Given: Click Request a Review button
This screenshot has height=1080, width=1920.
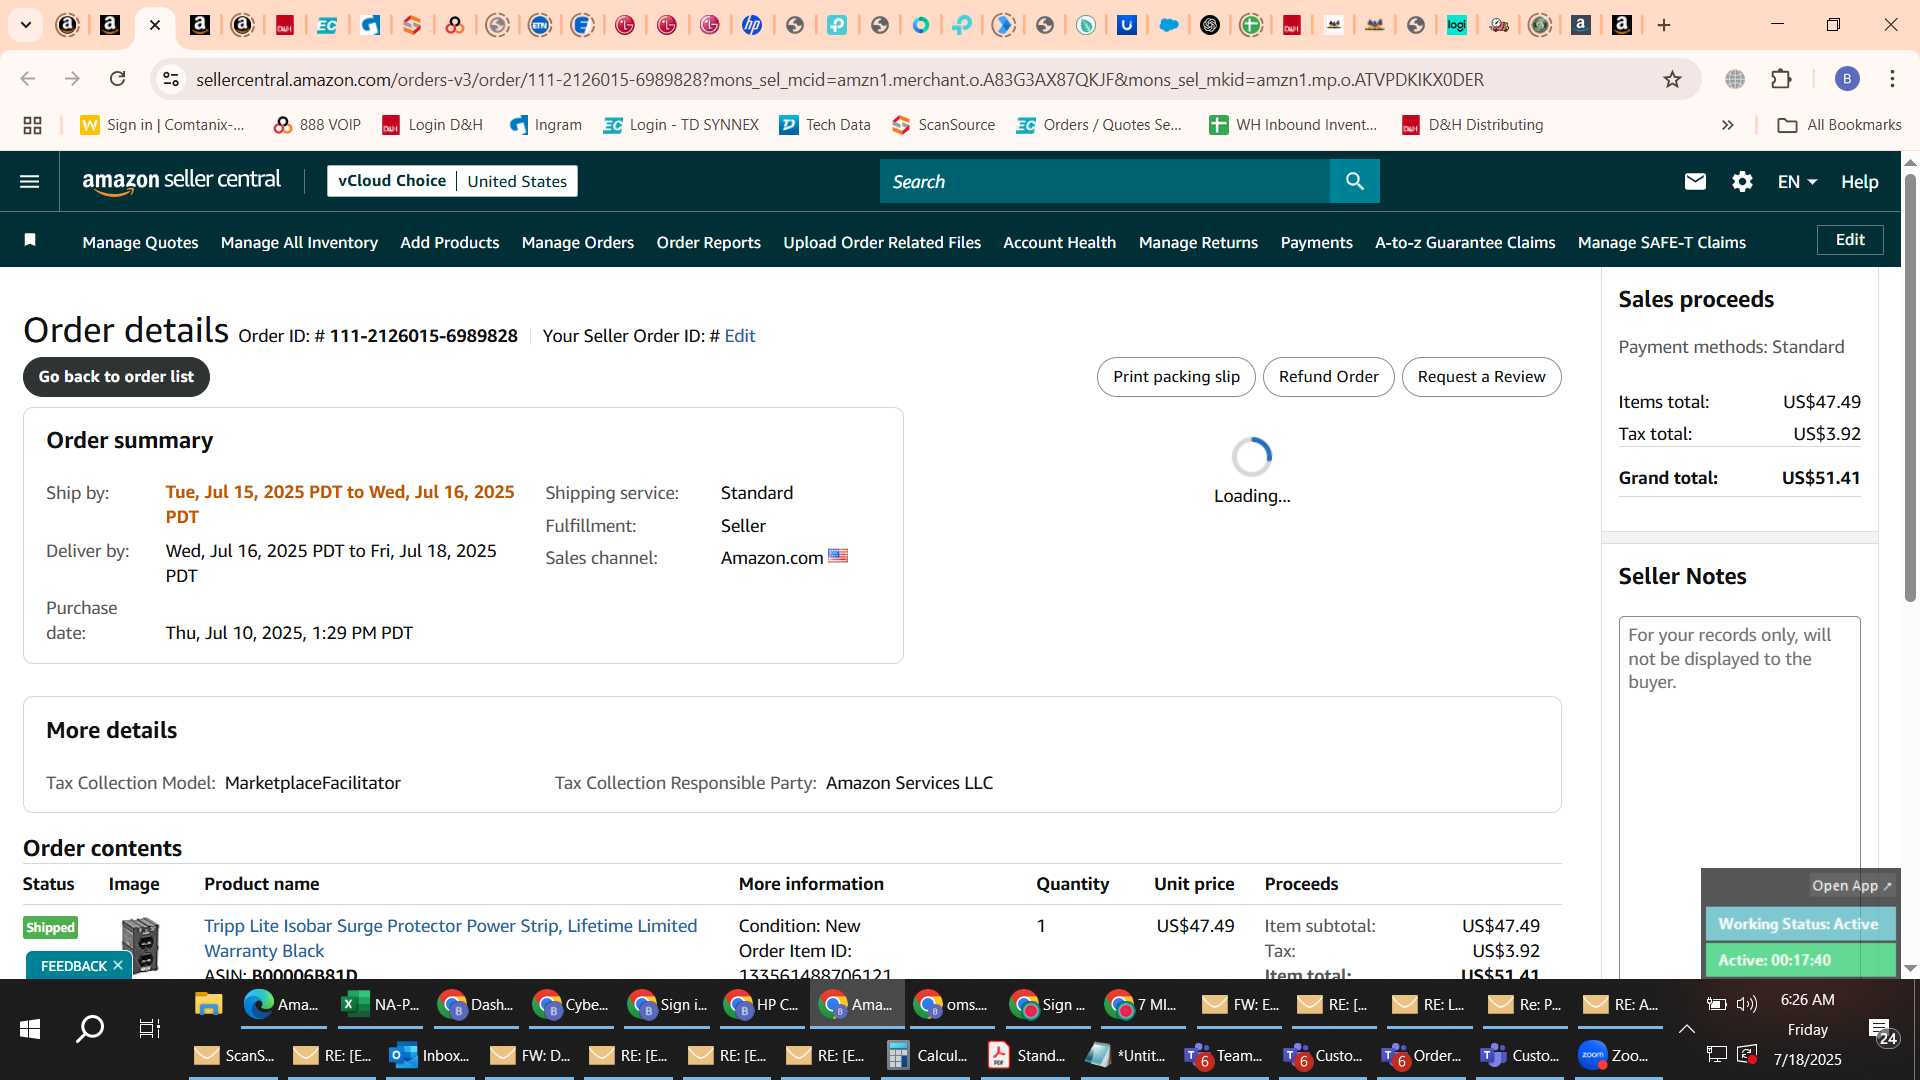Looking at the screenshot, I should pyautogui.click(x=1481, y=377).
